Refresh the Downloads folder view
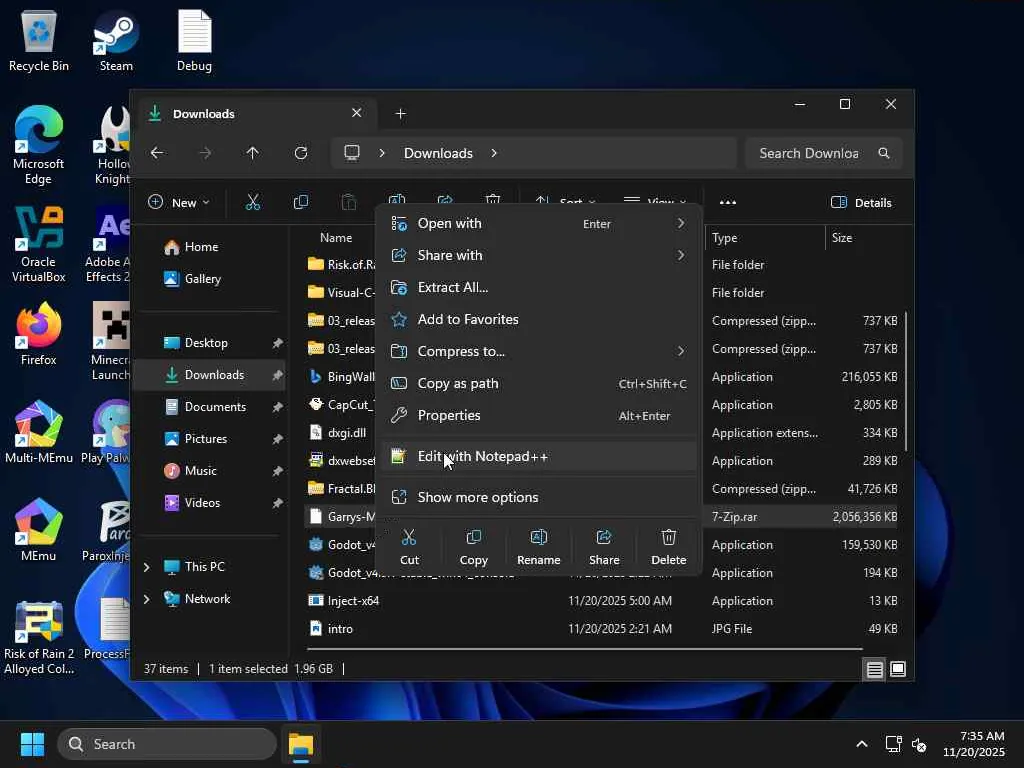 click(x=301, y=153)
